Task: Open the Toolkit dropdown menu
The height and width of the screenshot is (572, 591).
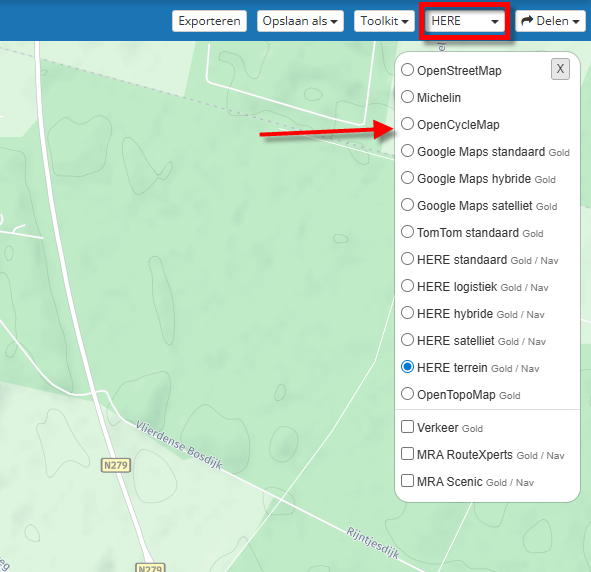Action: 384,21
